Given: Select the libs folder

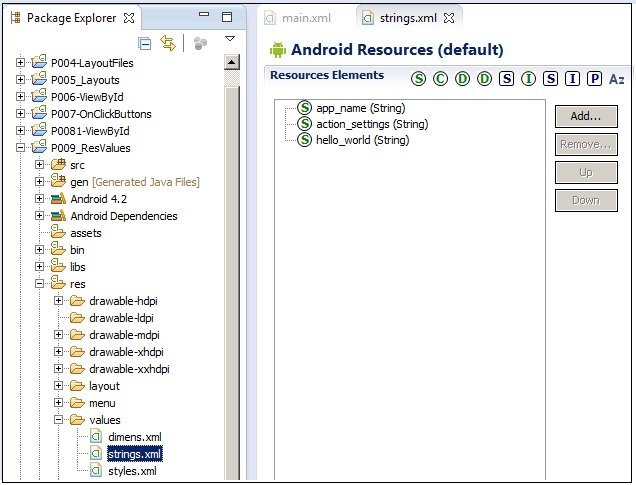Looking at the screenshot, I should (77, 267).
